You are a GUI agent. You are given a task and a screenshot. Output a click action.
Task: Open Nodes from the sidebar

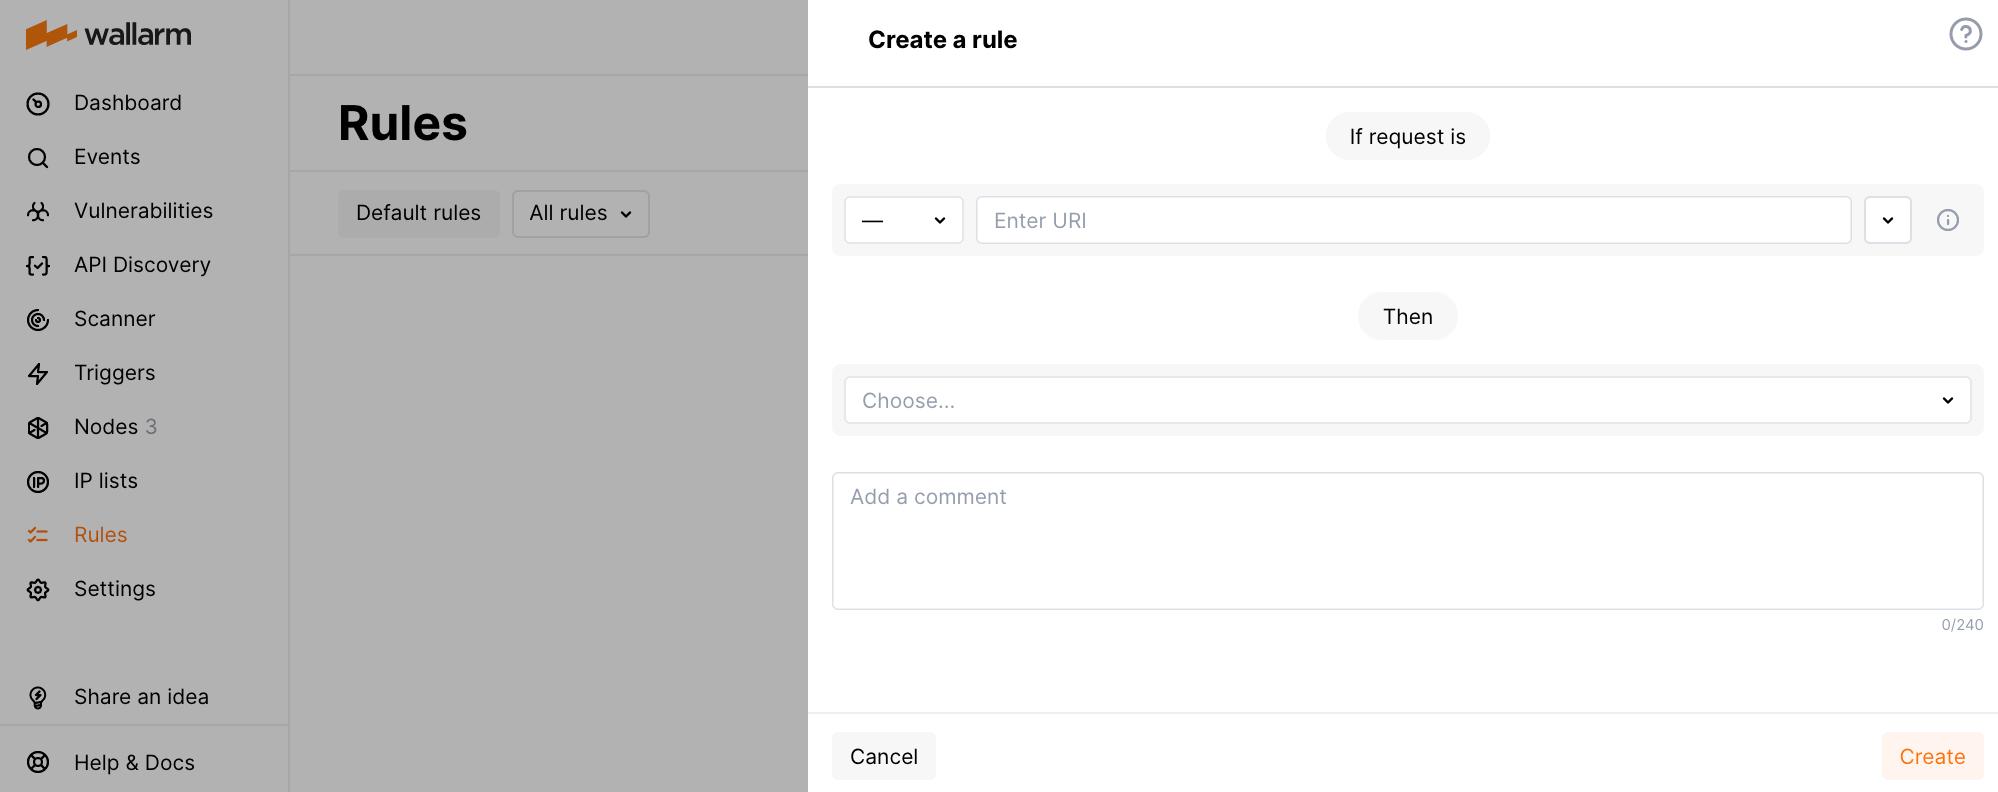[x=106, y=427]
